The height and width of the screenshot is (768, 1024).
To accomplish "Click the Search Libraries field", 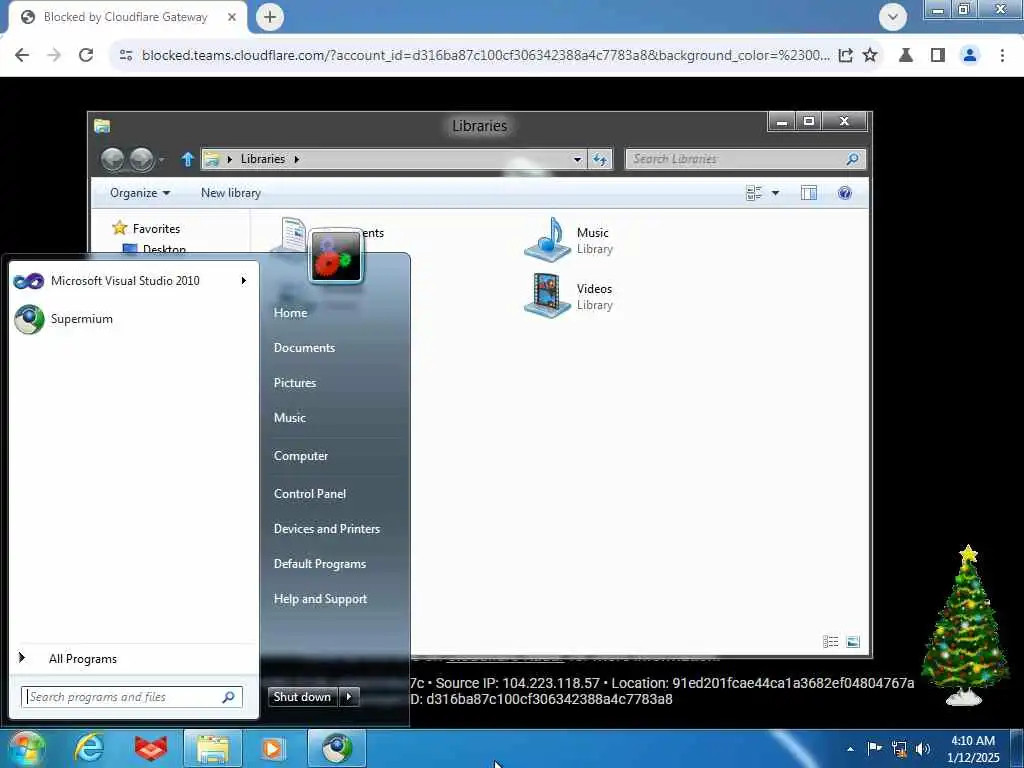I will point(745,159).
